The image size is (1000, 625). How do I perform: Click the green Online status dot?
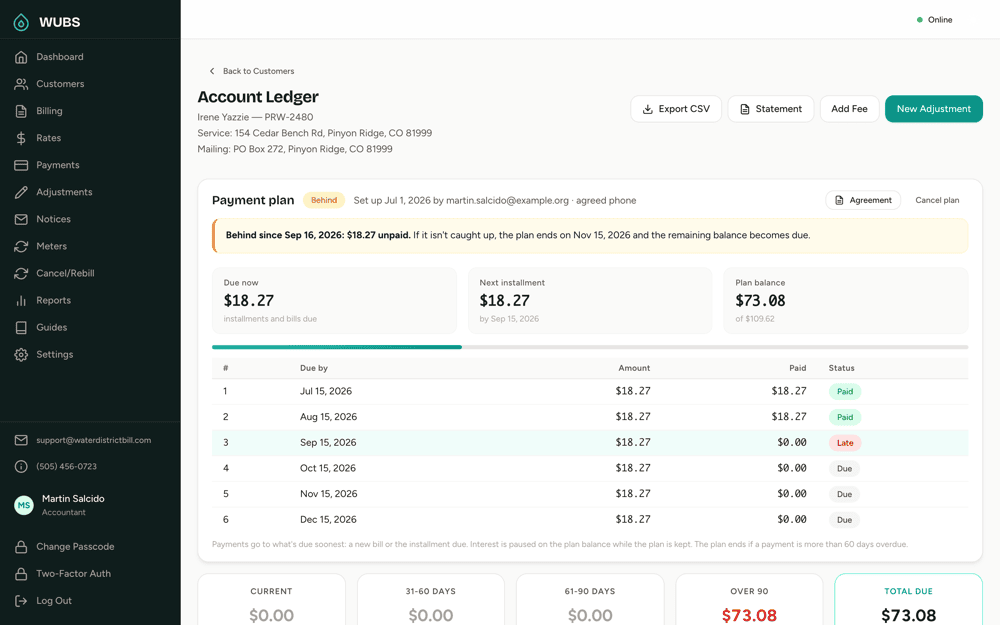point(920,20)
